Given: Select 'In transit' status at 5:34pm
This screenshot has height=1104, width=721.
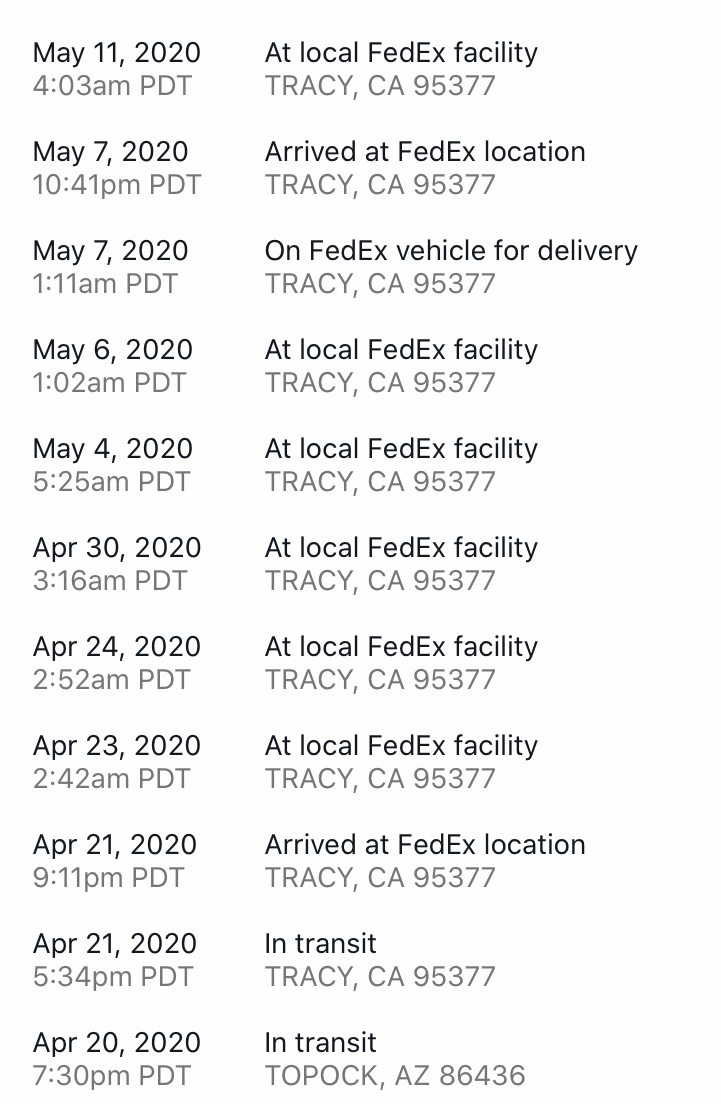Looking at the screenshot, I should [x=320, y=944].
